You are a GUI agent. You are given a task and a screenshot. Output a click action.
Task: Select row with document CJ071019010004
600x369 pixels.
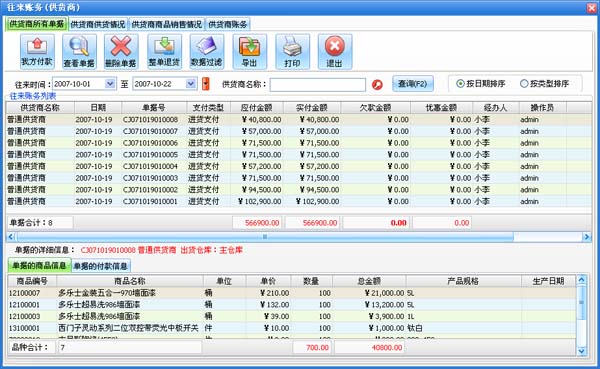point(298,166)
